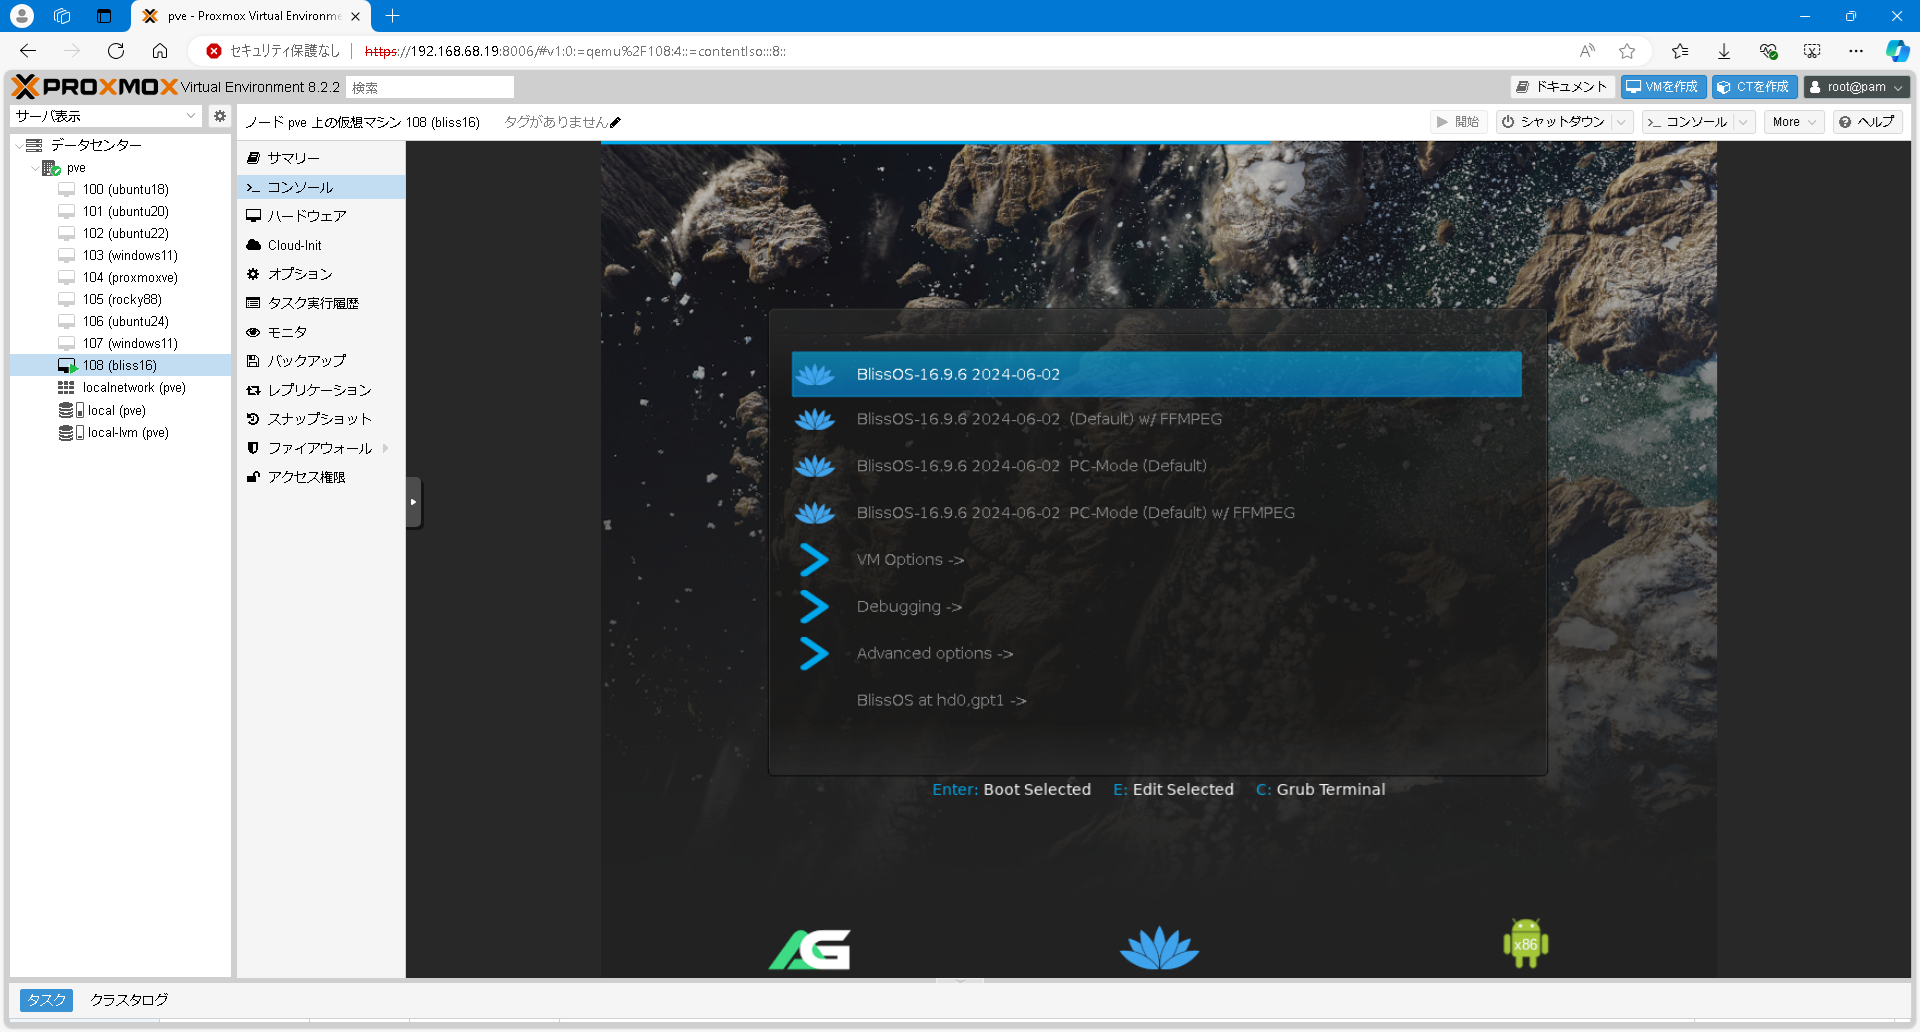Open Advanced options -> grub submenu
The image size is (1920, 1032).
(x=1156, y=654)
